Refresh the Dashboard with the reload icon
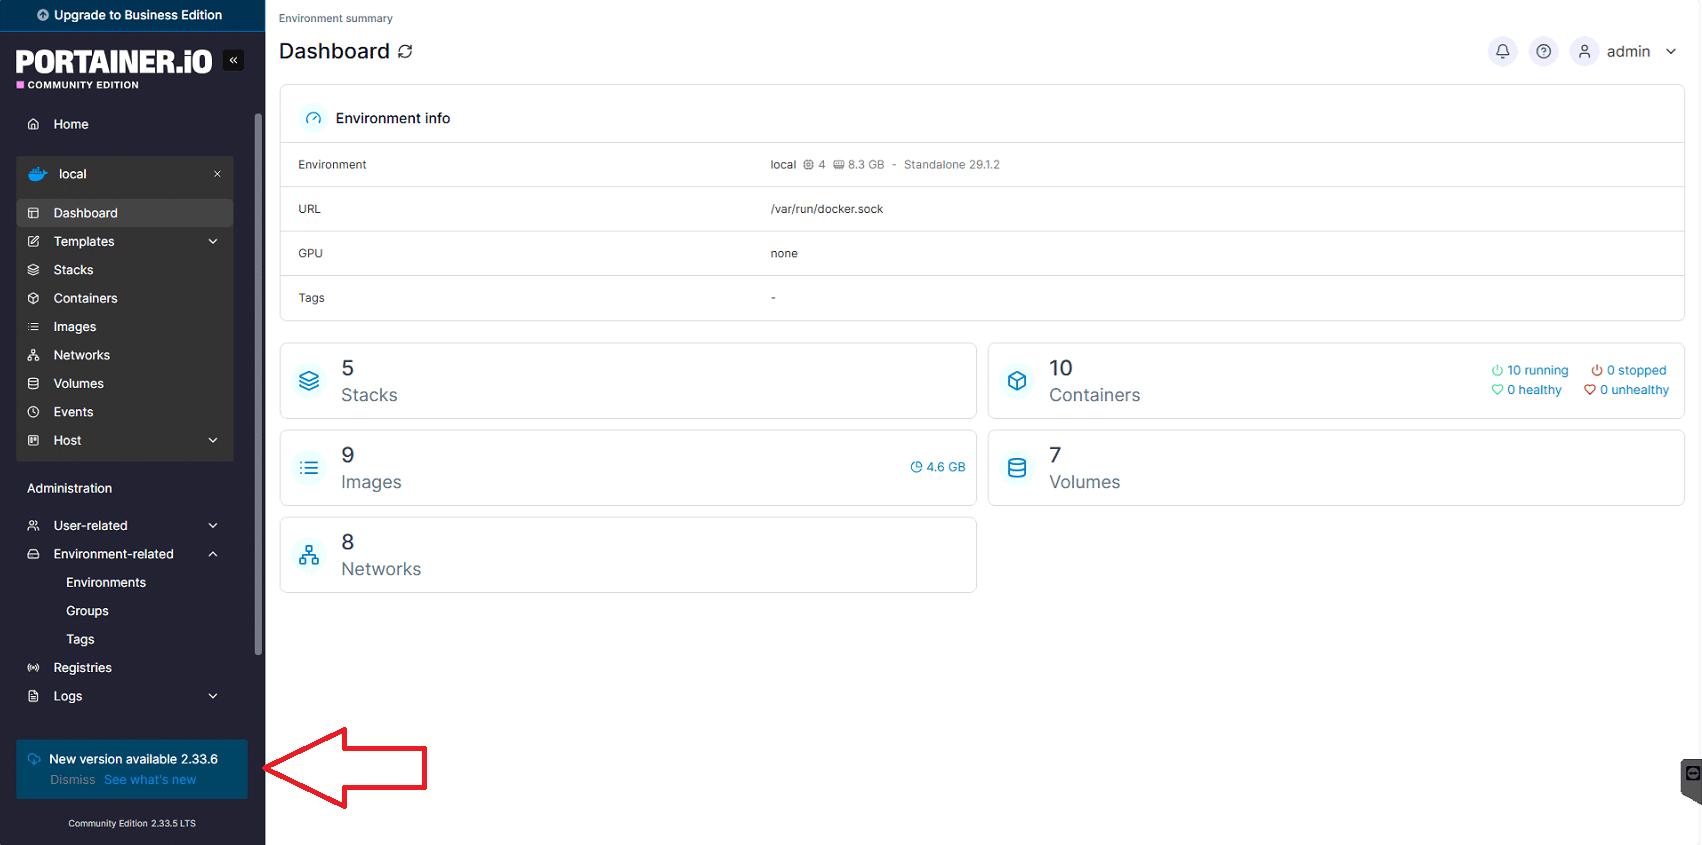This screenshot has height=845, width=1702. pos(405,52)
